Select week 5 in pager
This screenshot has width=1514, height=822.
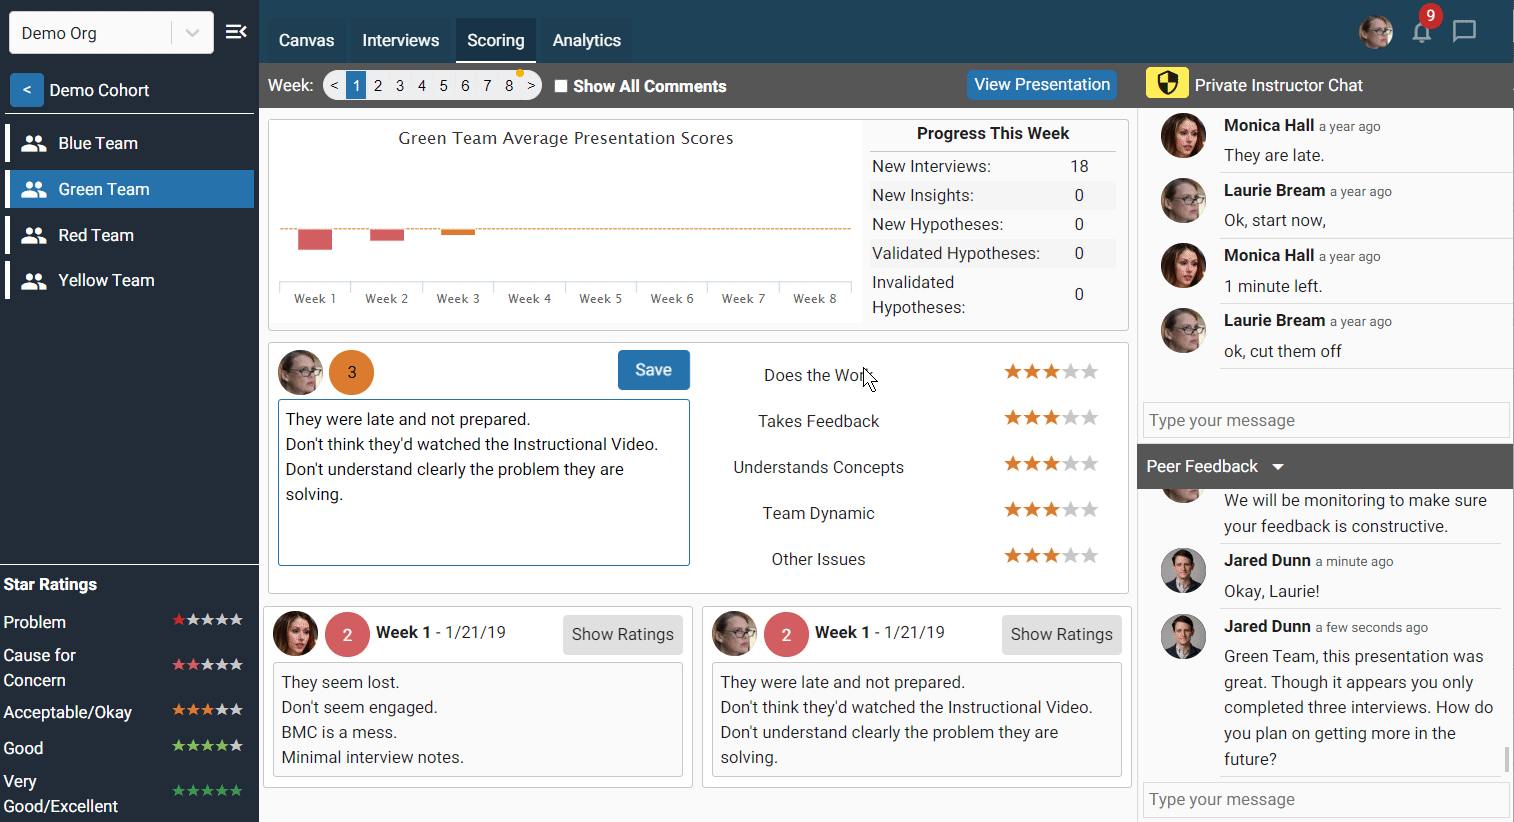443,85
